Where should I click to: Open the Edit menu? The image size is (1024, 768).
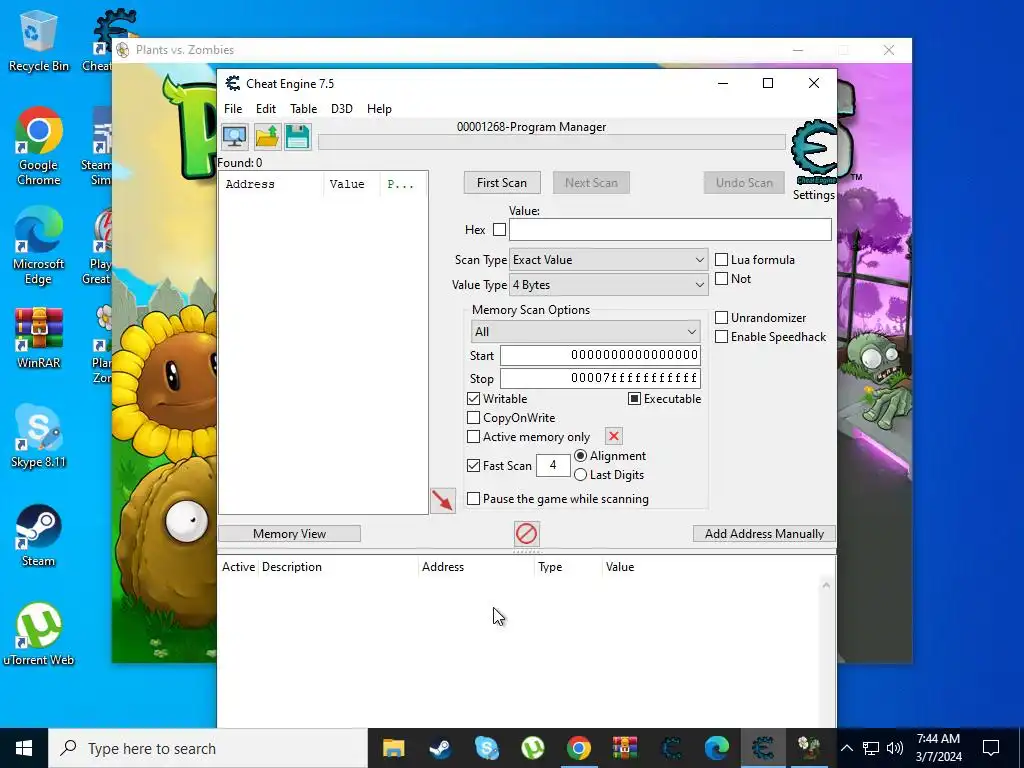click(266, 109)
